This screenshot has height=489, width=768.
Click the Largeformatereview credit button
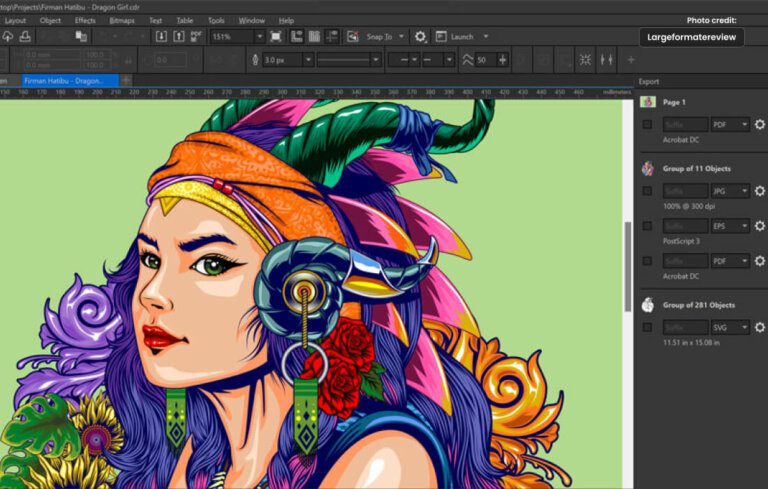coord(692,37)
